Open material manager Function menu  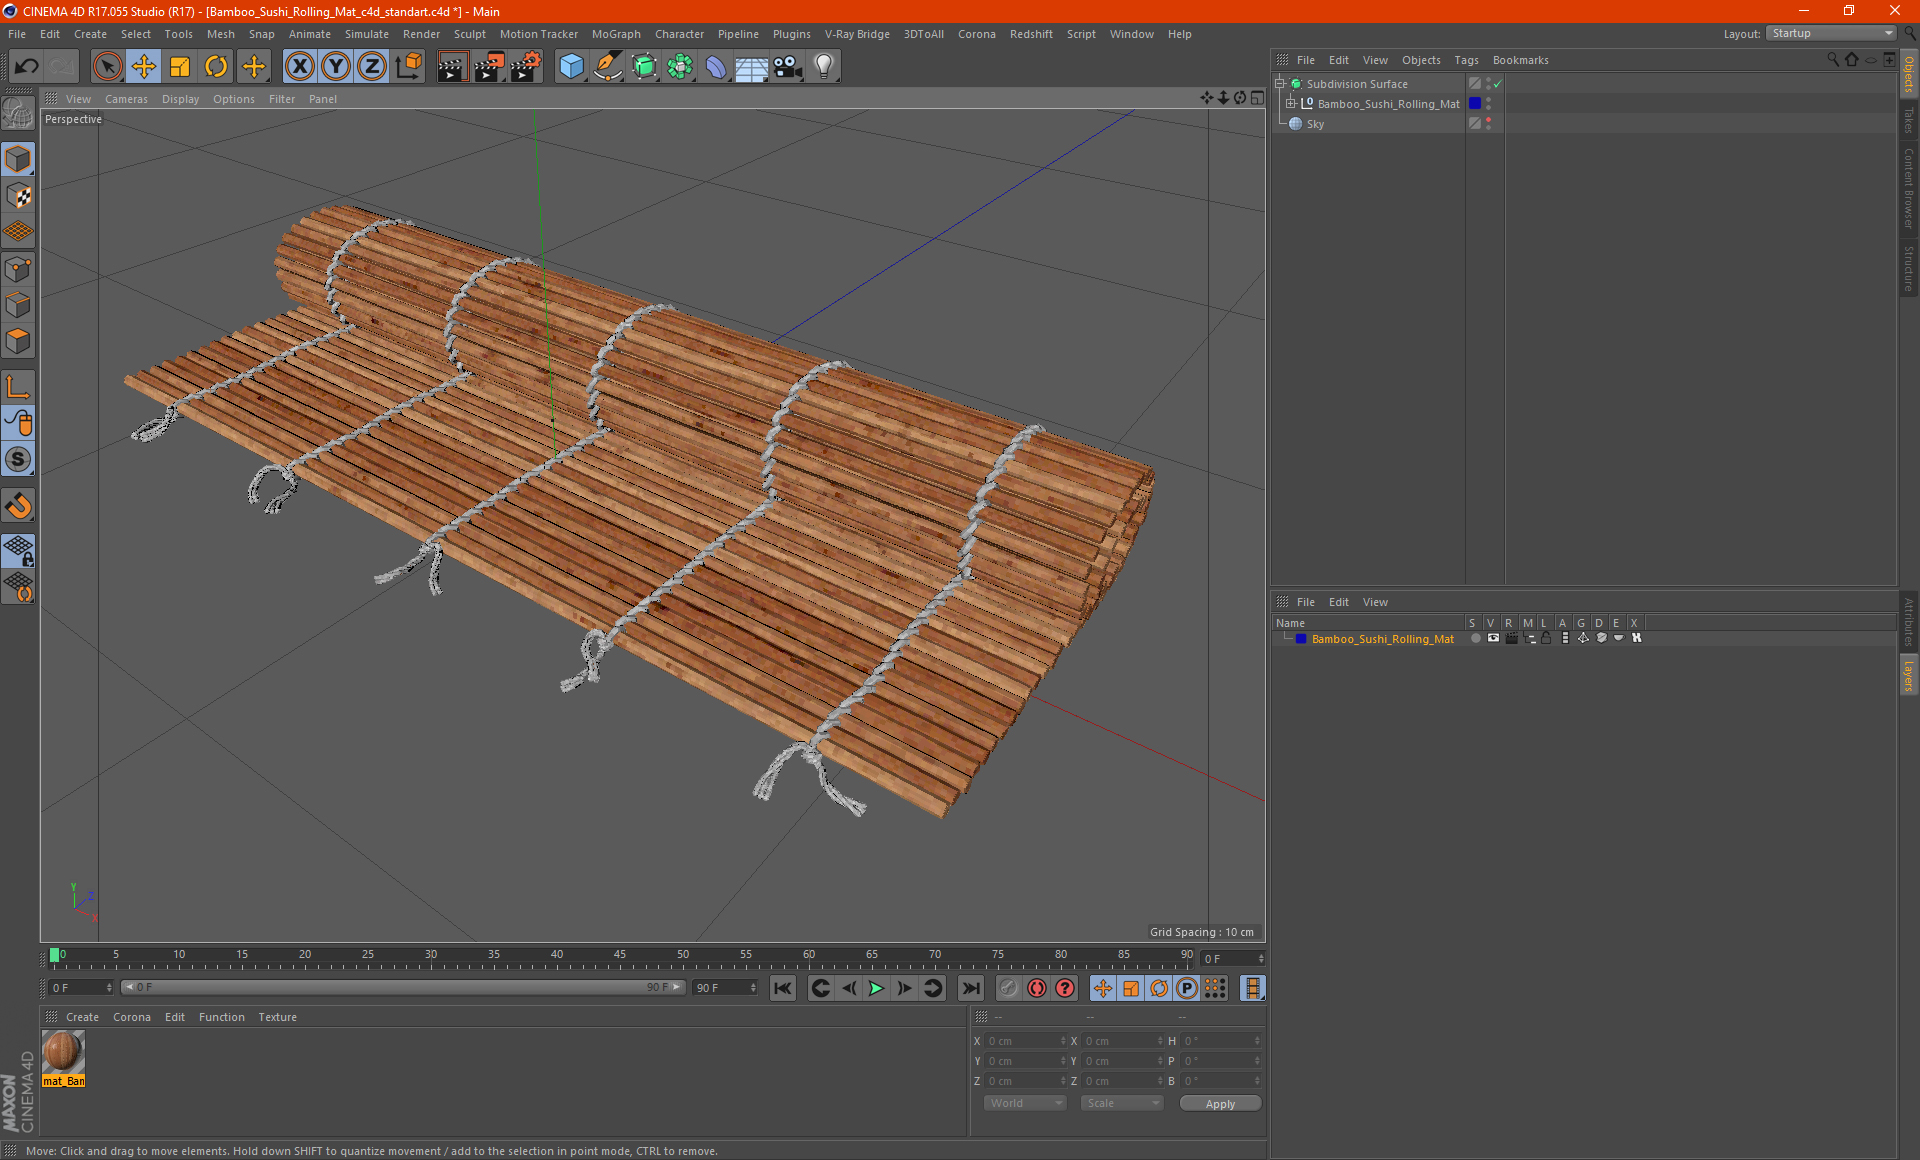221,1017
